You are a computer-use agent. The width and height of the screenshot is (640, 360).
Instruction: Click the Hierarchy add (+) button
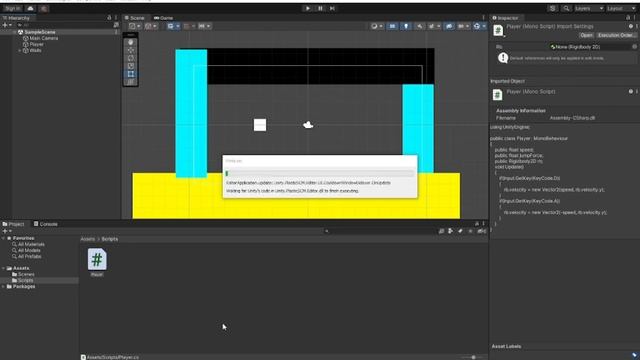click(7, 25)
